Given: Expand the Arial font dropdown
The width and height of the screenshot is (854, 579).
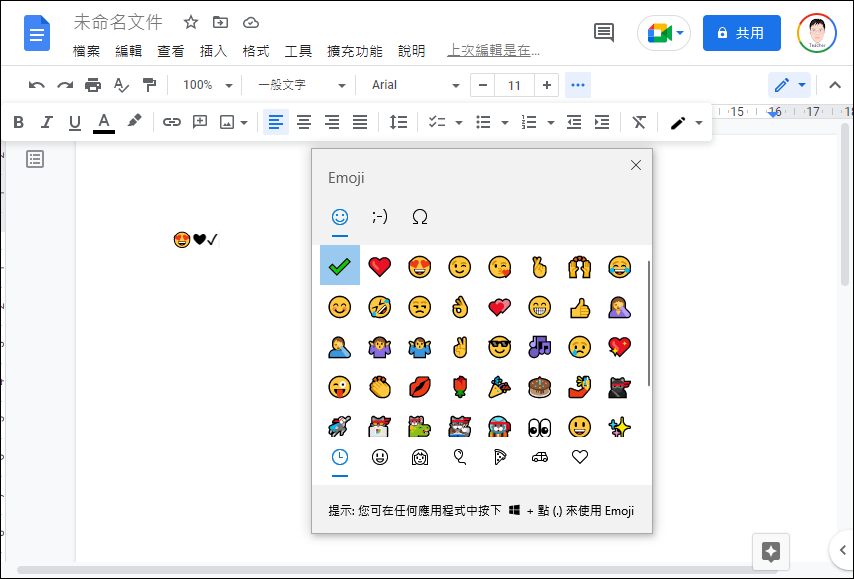Looking at the screenshot, I should [414, 85].
